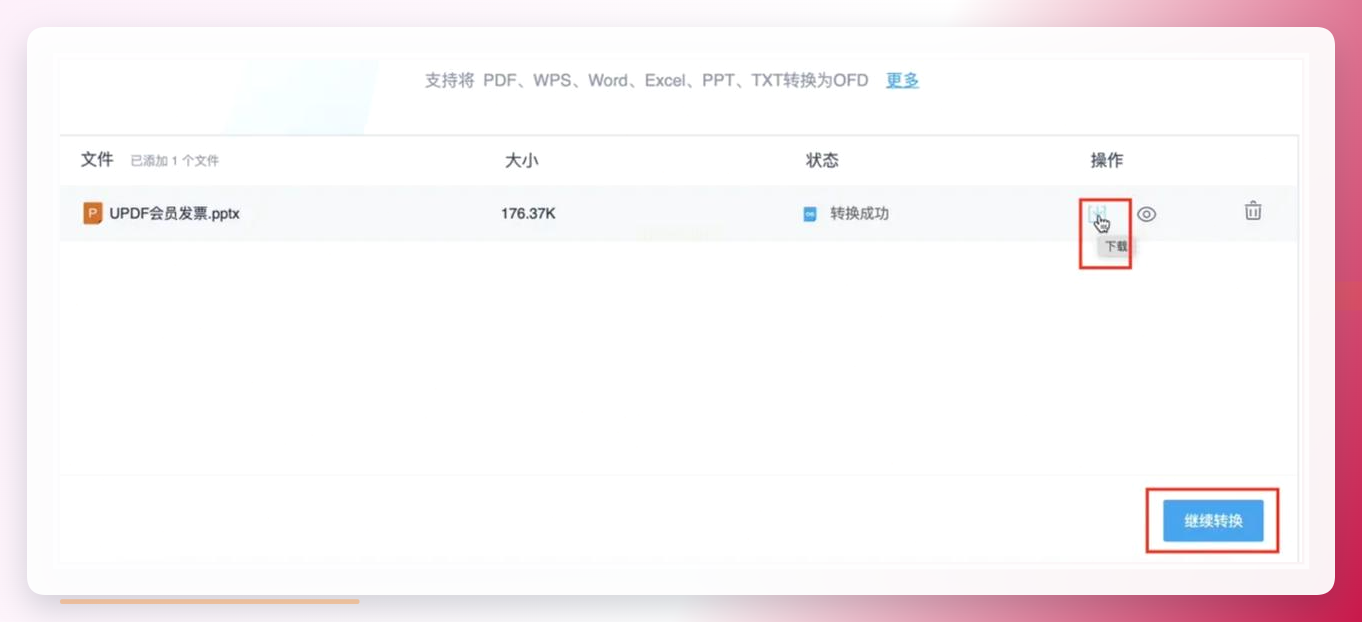The width and height of the screenshot is (1362, 622).
Task: Click the 转换成功 status text
Action: (x=859, y=213)
